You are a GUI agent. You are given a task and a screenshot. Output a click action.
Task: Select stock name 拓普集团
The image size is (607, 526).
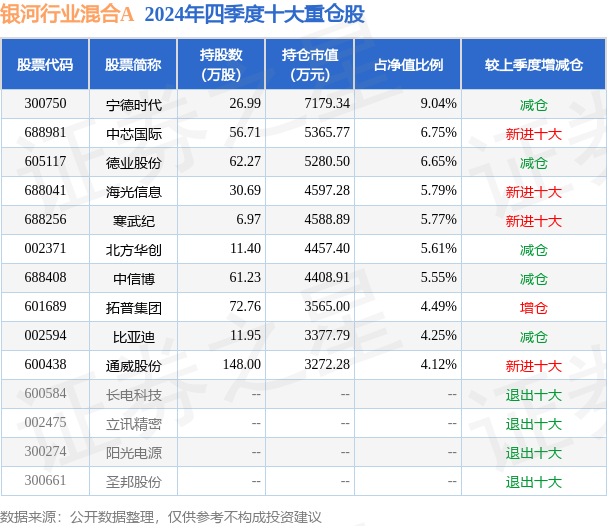[x=134, y=308]
